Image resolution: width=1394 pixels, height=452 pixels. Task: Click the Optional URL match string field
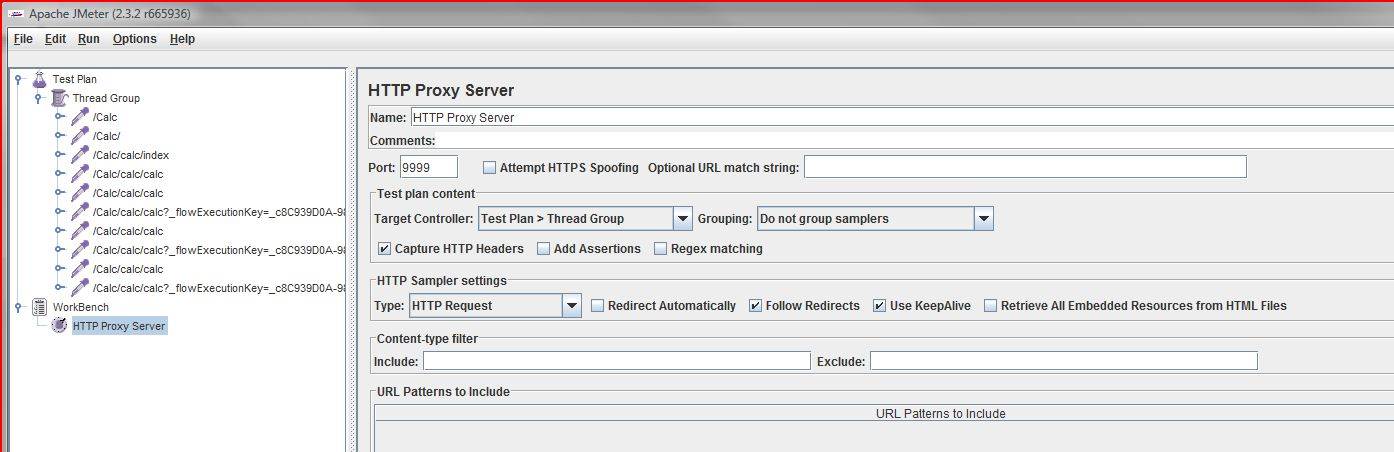[1025, 167]
